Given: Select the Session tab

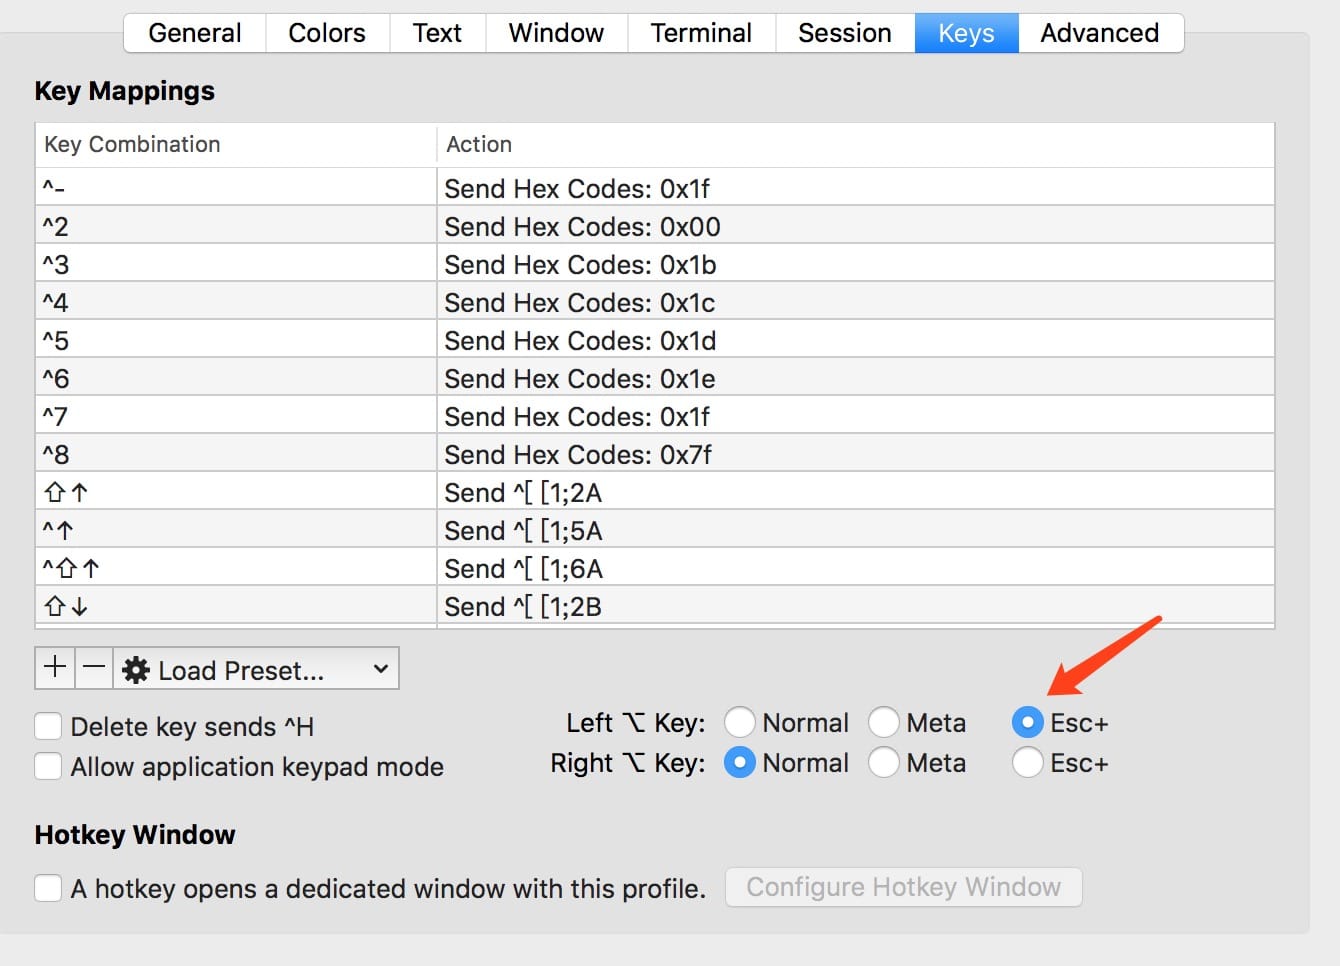Looking at the screenshot, I should point(845,33).
